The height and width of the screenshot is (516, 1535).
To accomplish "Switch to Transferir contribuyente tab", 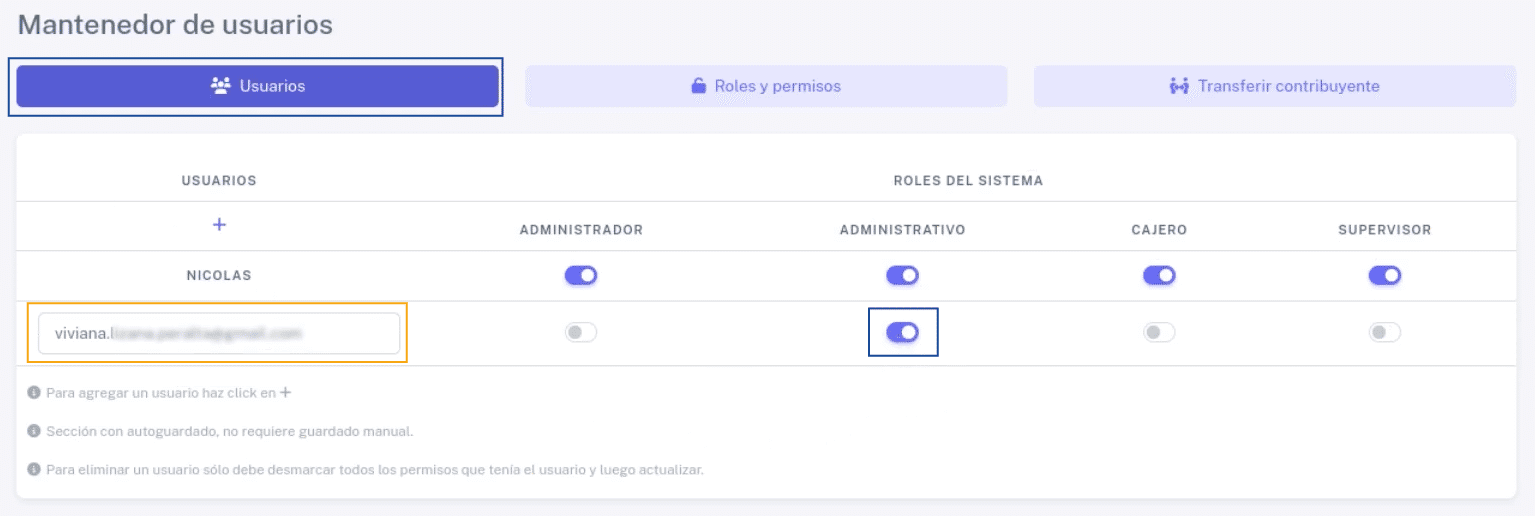I will tap(1275, 86).
